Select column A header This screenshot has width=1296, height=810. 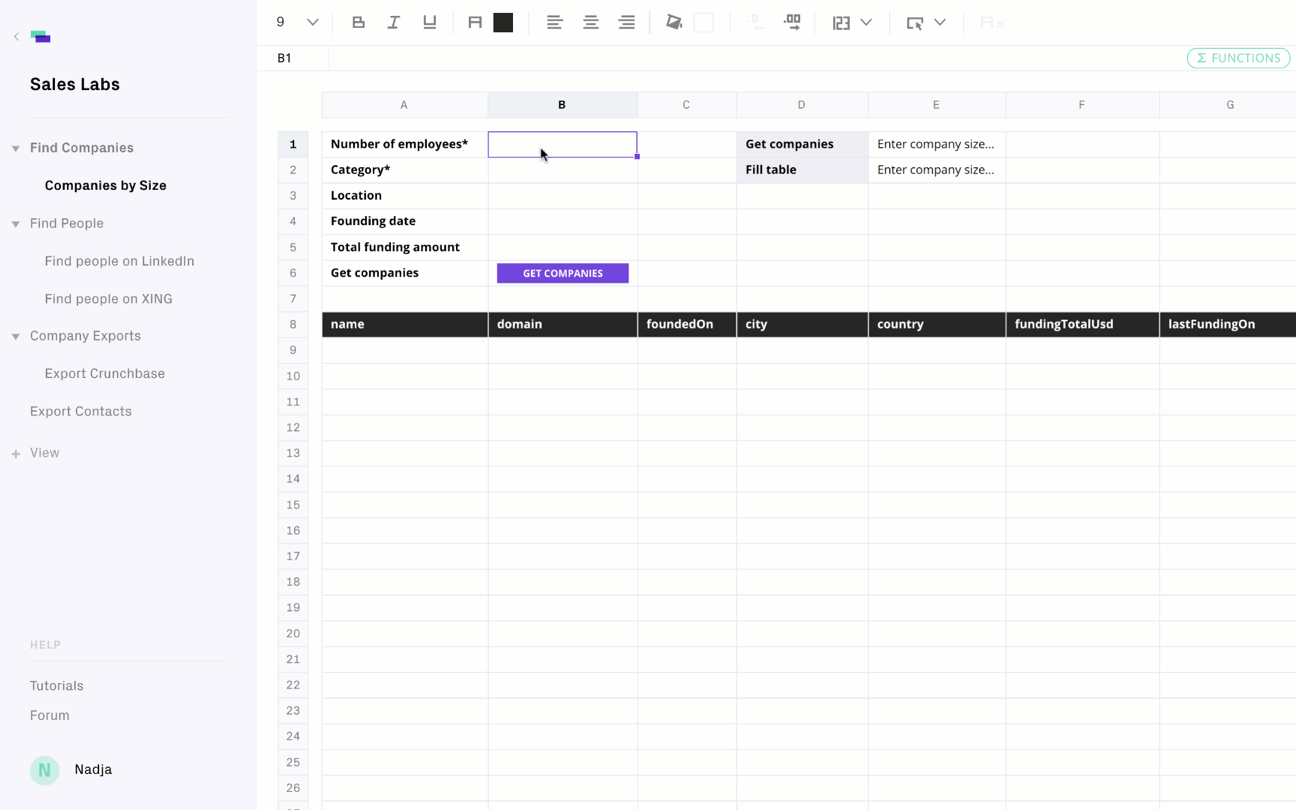[404, 104]
